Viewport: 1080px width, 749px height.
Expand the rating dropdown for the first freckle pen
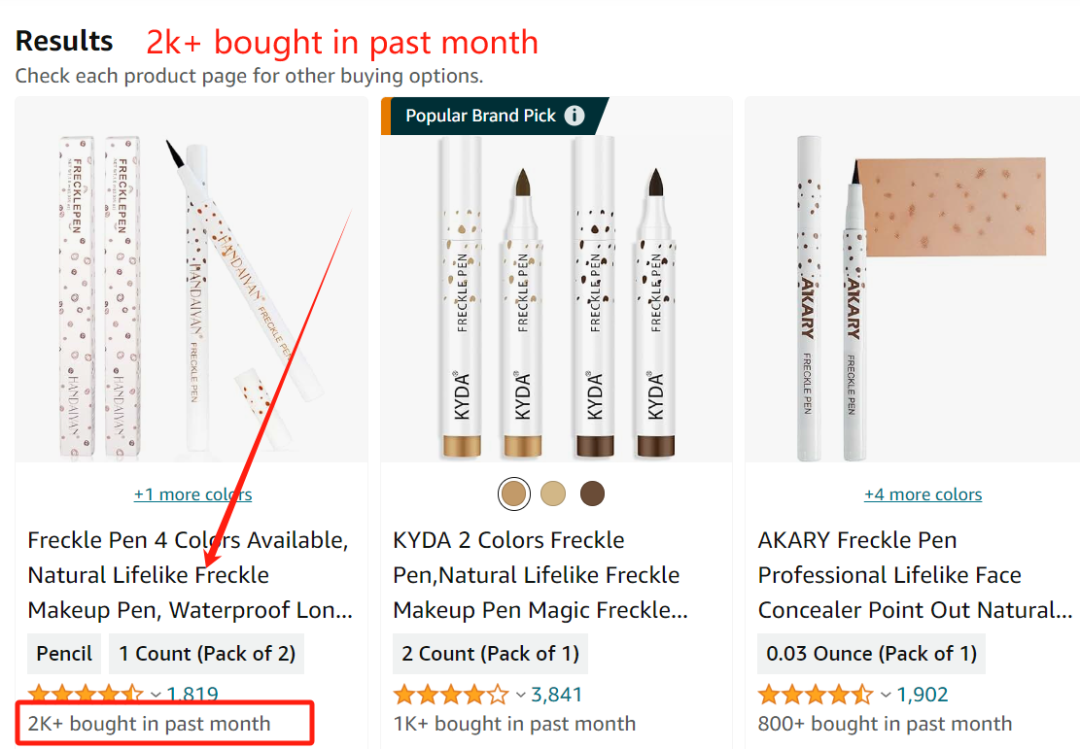156,694
